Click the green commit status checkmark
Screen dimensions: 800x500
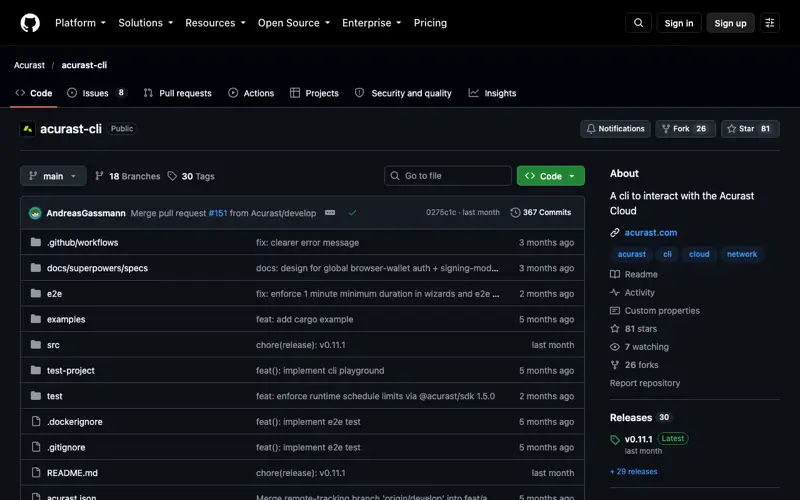pos(352,213)
